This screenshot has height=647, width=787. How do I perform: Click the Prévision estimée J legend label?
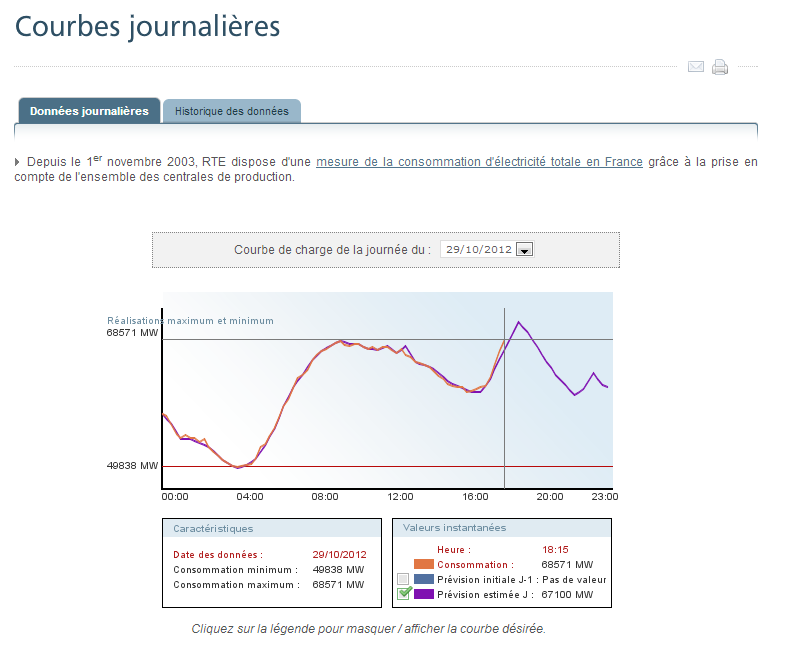[x=485, y=594]
